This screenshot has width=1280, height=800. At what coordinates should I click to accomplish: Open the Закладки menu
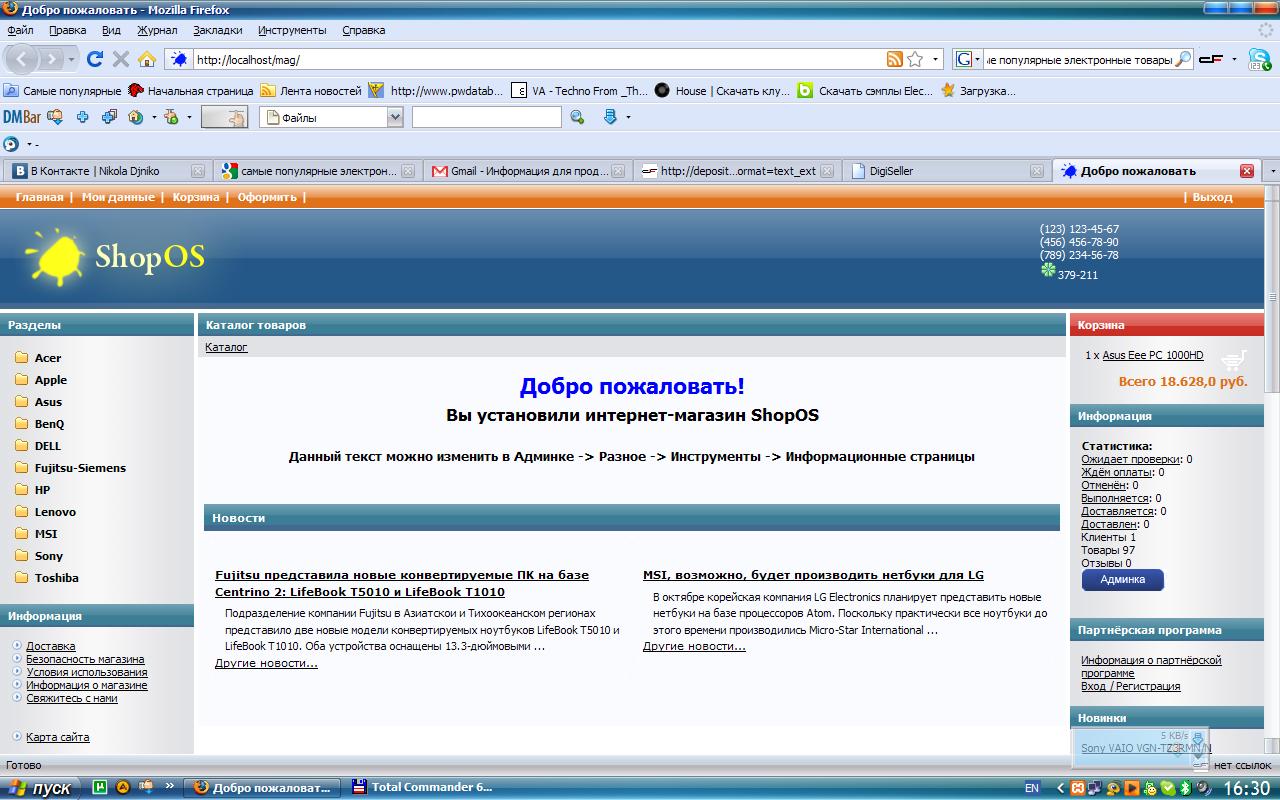[x=218, y=30]
